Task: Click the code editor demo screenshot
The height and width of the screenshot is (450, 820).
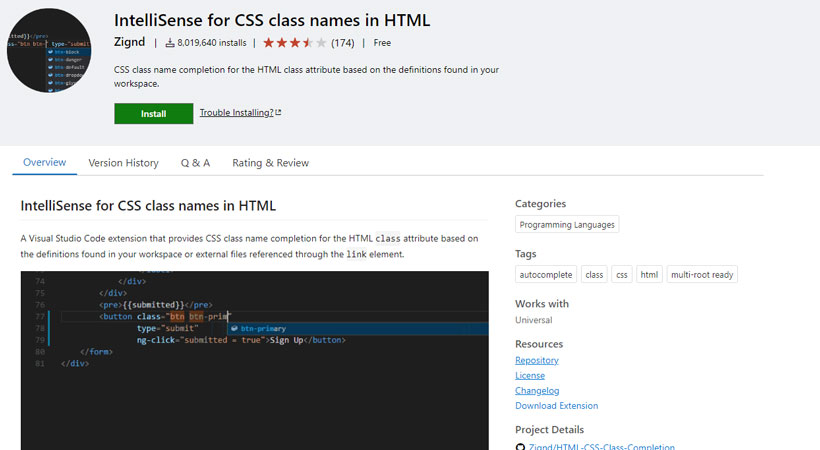Action: click(255, 361)
